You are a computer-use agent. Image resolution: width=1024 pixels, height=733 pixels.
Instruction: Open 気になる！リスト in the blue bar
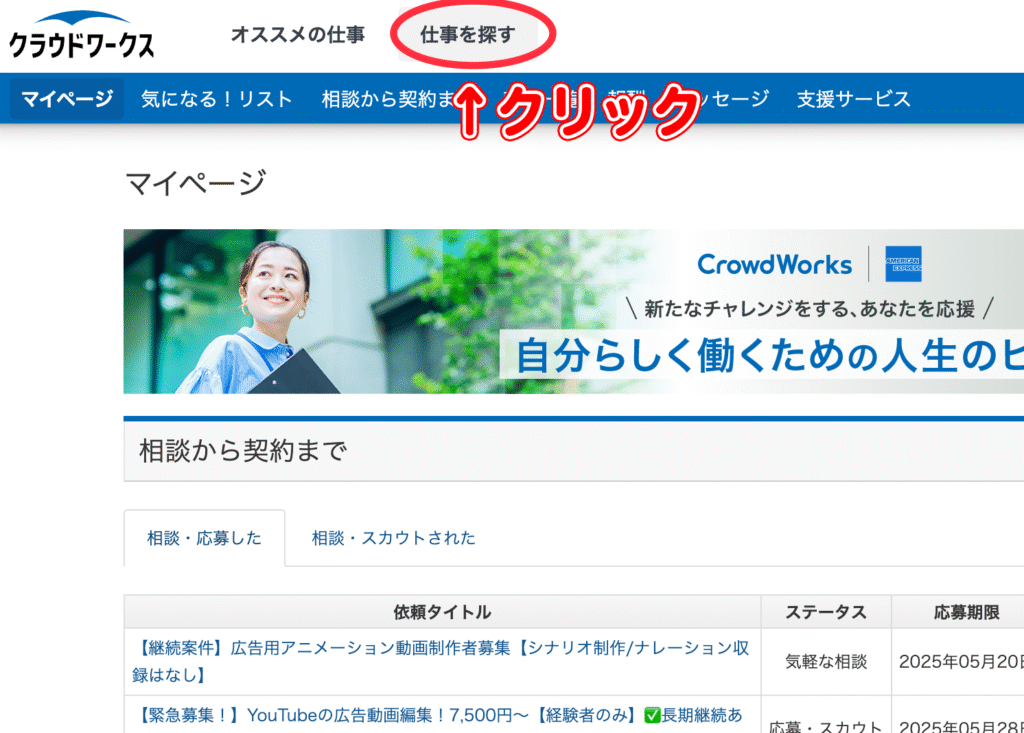coord(216,99)
